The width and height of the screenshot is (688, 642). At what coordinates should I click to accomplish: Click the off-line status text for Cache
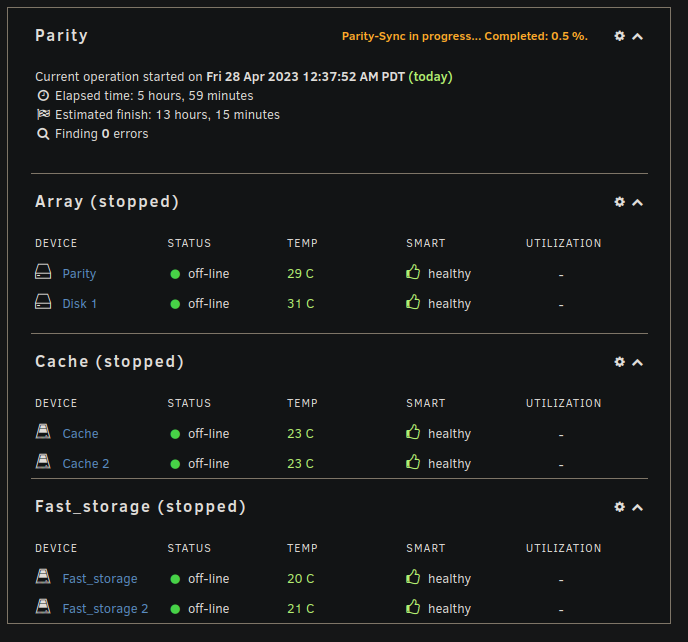[x=208, y=434]
